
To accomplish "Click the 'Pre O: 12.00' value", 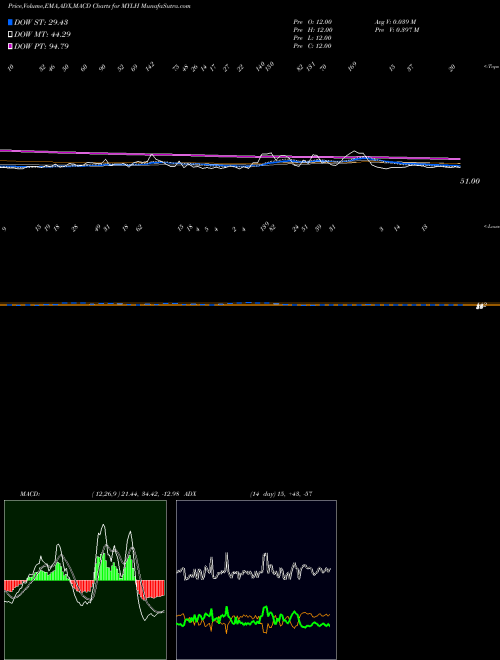I will [313, 22].
